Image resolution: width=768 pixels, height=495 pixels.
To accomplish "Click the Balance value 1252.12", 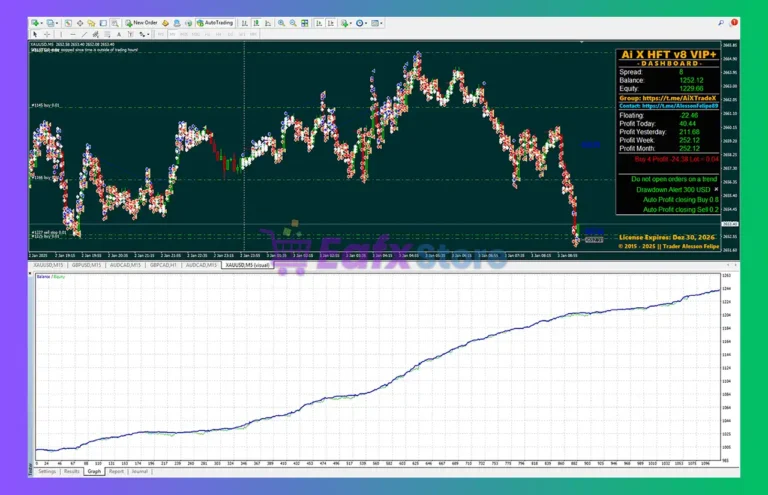I will click(x=691, y=80).
